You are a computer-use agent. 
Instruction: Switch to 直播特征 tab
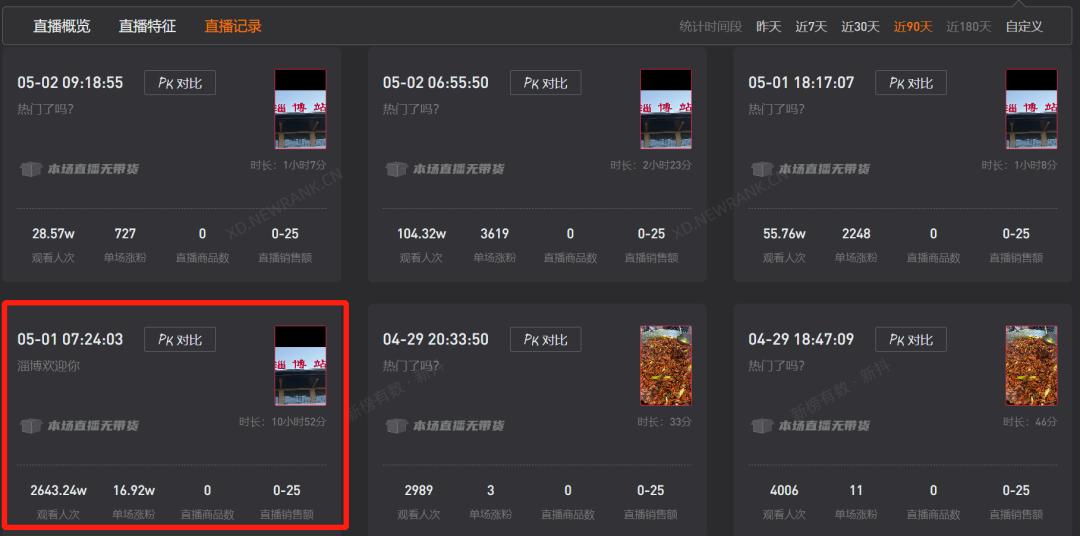[x=147, y=27]
